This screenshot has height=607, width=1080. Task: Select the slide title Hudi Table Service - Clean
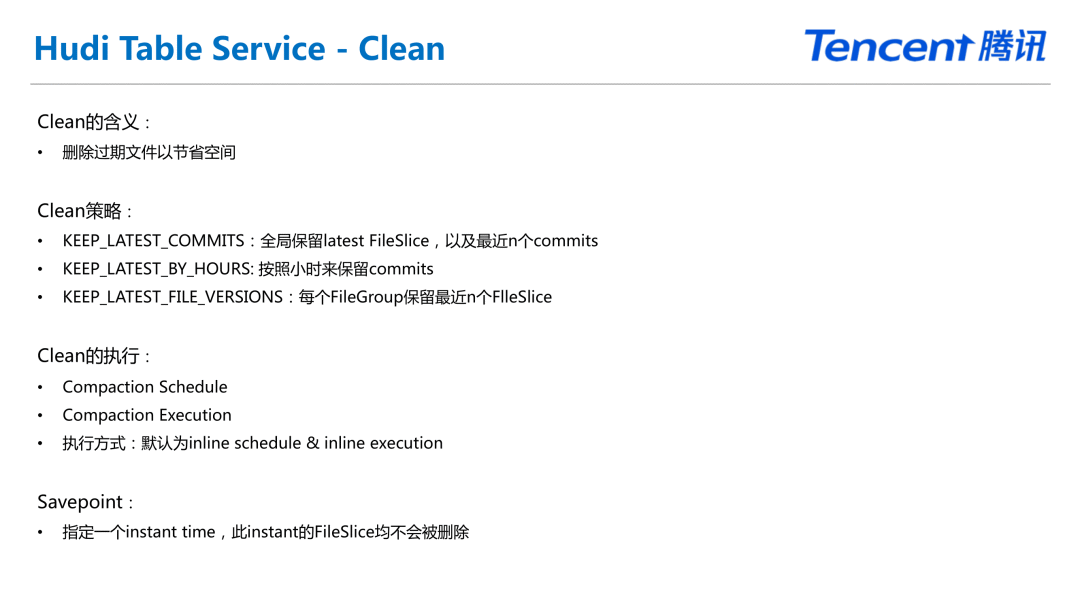(239, 49)
